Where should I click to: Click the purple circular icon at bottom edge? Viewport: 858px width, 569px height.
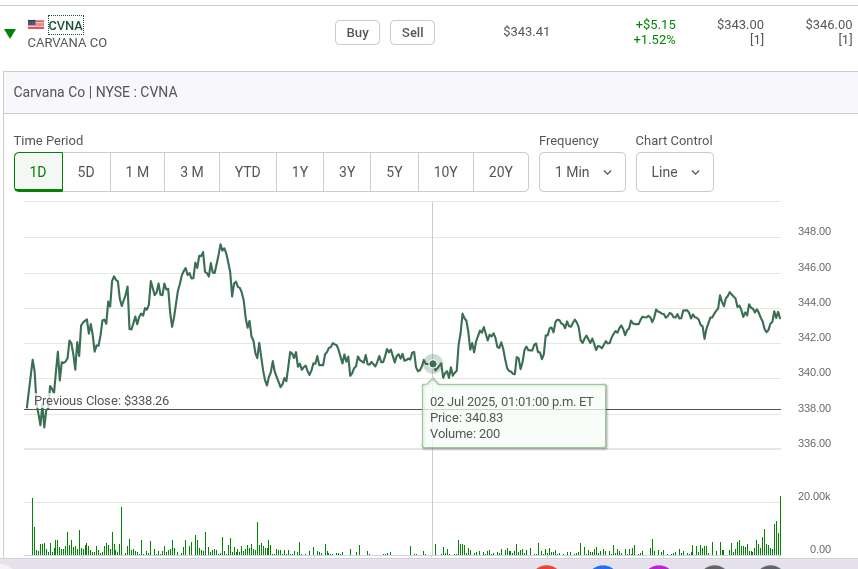tap(657, 566)
